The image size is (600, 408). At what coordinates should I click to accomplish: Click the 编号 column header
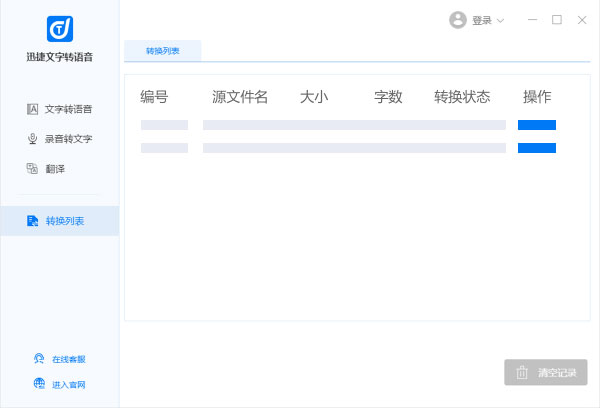tap(154, 97)
